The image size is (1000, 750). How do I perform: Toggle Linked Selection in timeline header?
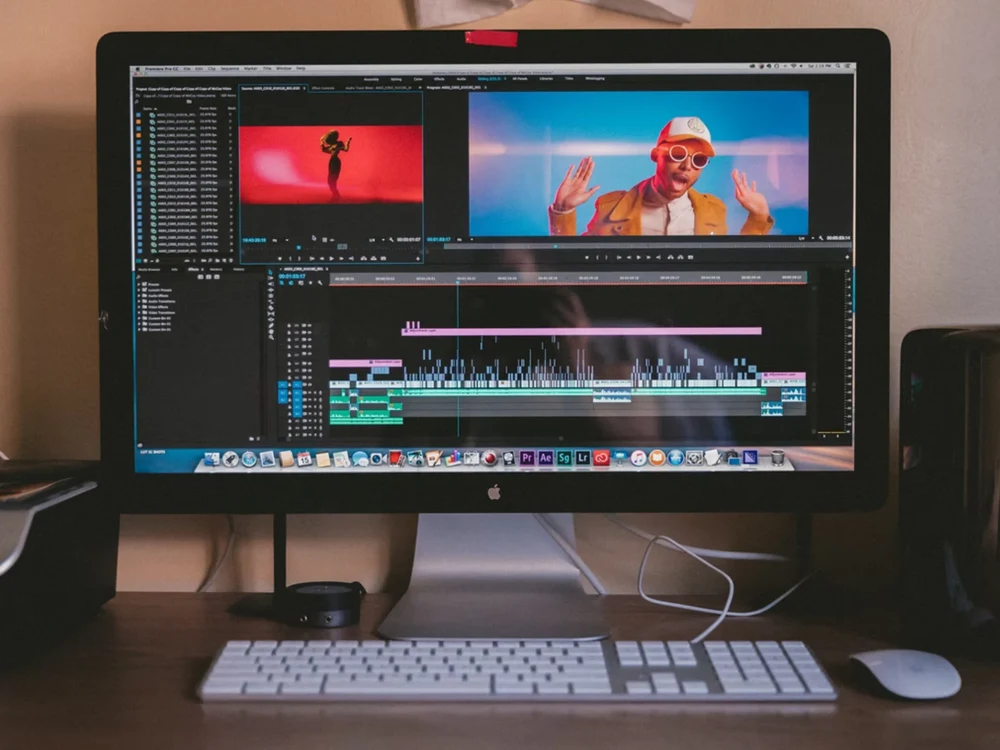click(x=301, y=283)
